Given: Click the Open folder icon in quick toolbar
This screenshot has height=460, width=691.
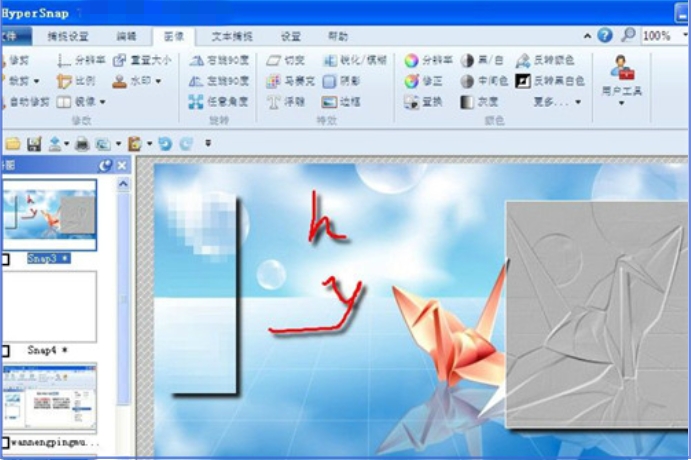Looking at the screenshot, I should click(x=13, y=143).
